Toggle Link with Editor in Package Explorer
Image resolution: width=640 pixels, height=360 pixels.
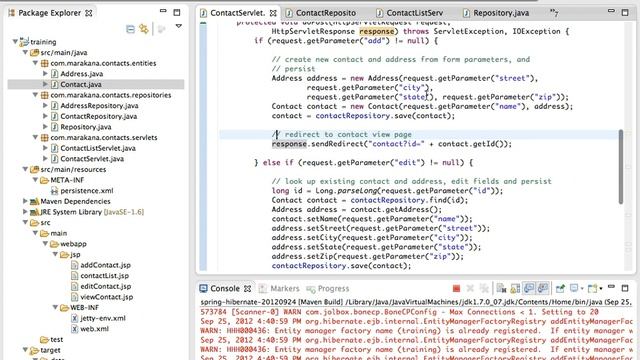tap(144, 29)
